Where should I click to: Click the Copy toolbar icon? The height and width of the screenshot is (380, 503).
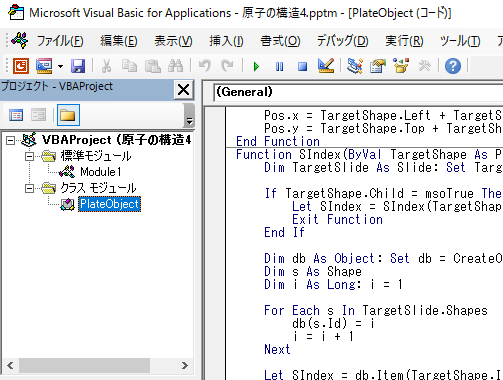129,66
